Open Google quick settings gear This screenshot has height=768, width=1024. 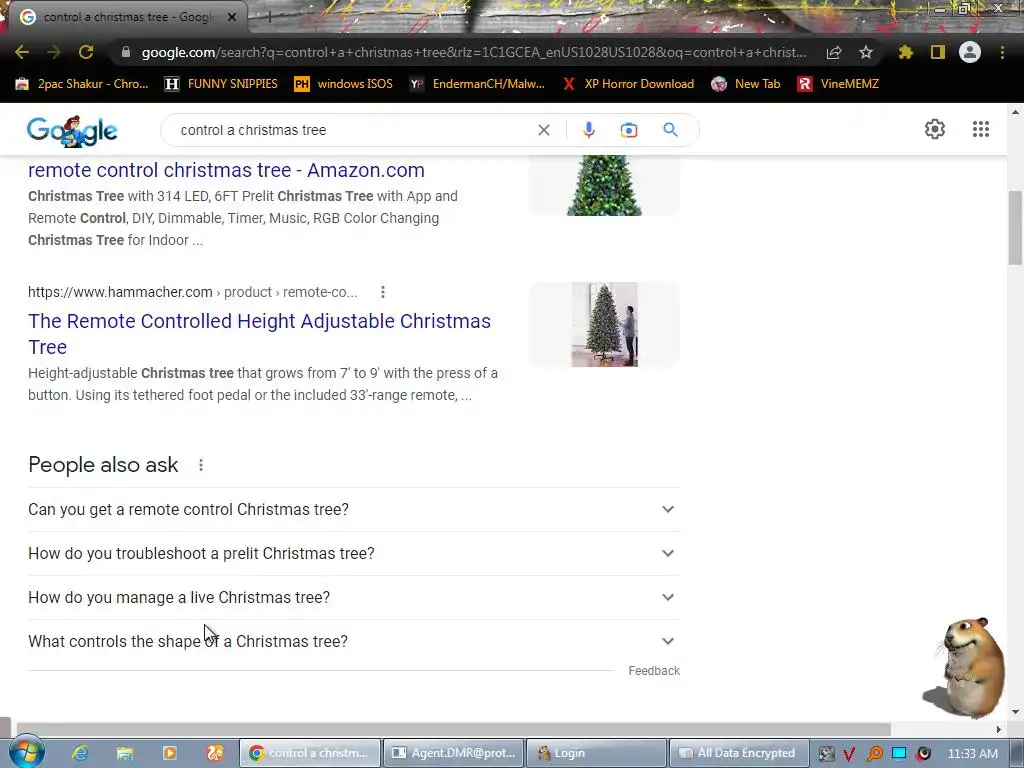(x=935, y=129)
